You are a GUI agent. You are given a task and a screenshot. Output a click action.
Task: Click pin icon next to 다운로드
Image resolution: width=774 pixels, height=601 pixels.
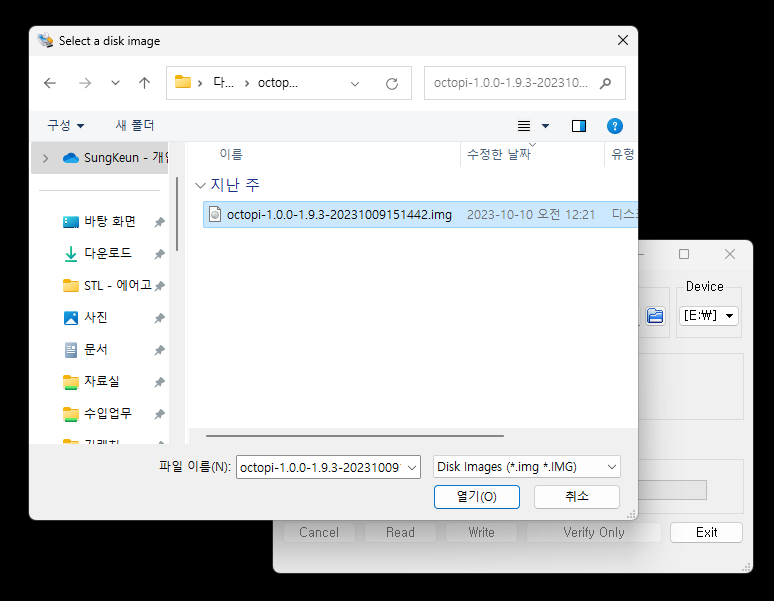coord(159,254)
